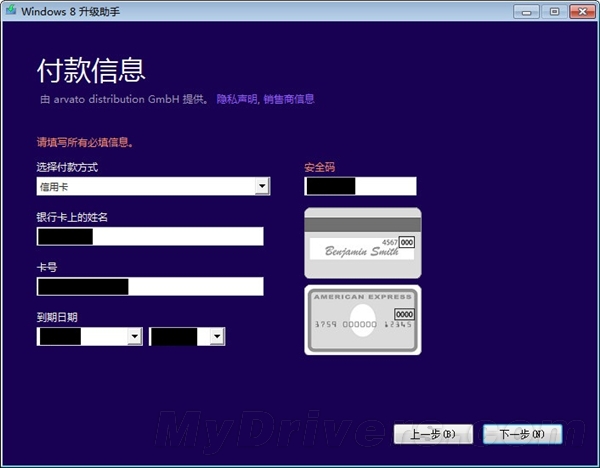
Task: Proceed with the 下一步(N) button
Action: [521, 434]
